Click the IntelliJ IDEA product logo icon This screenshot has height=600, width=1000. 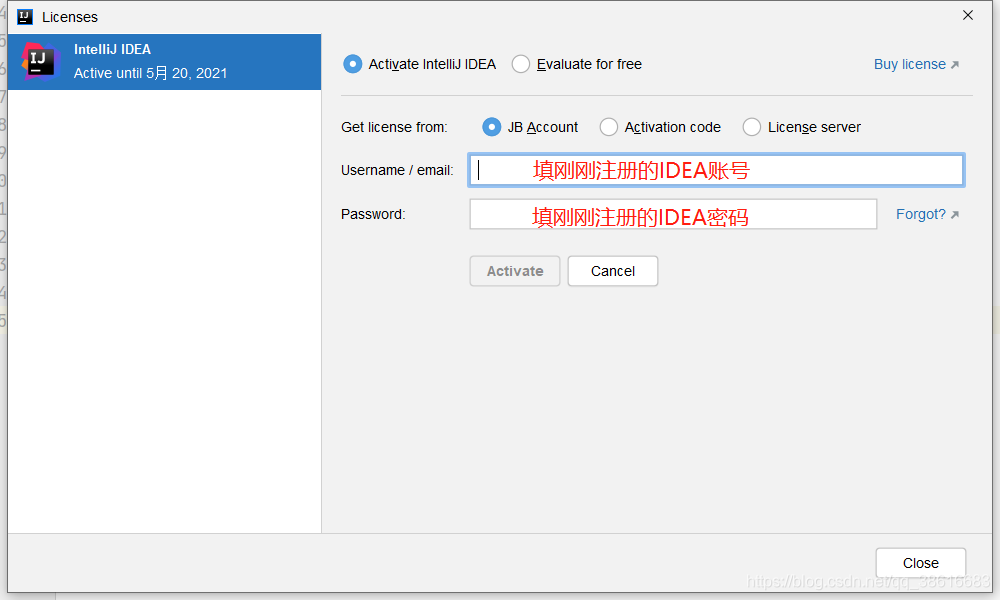click(40, 62)
